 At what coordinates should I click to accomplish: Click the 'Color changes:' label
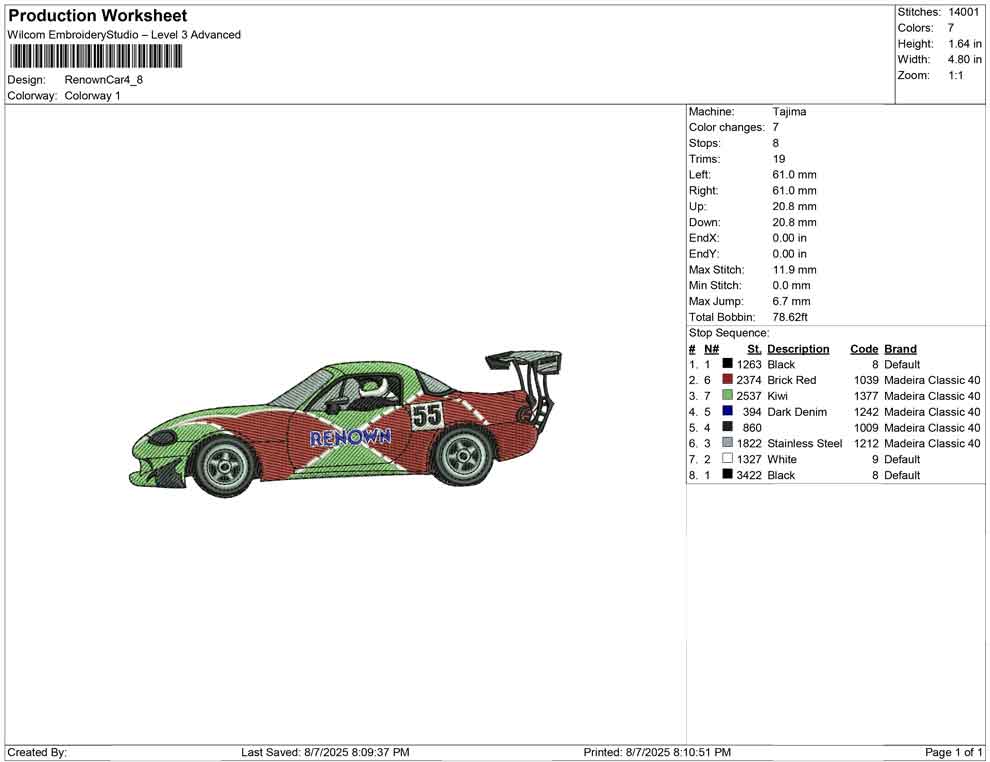(x=727, y=128)
